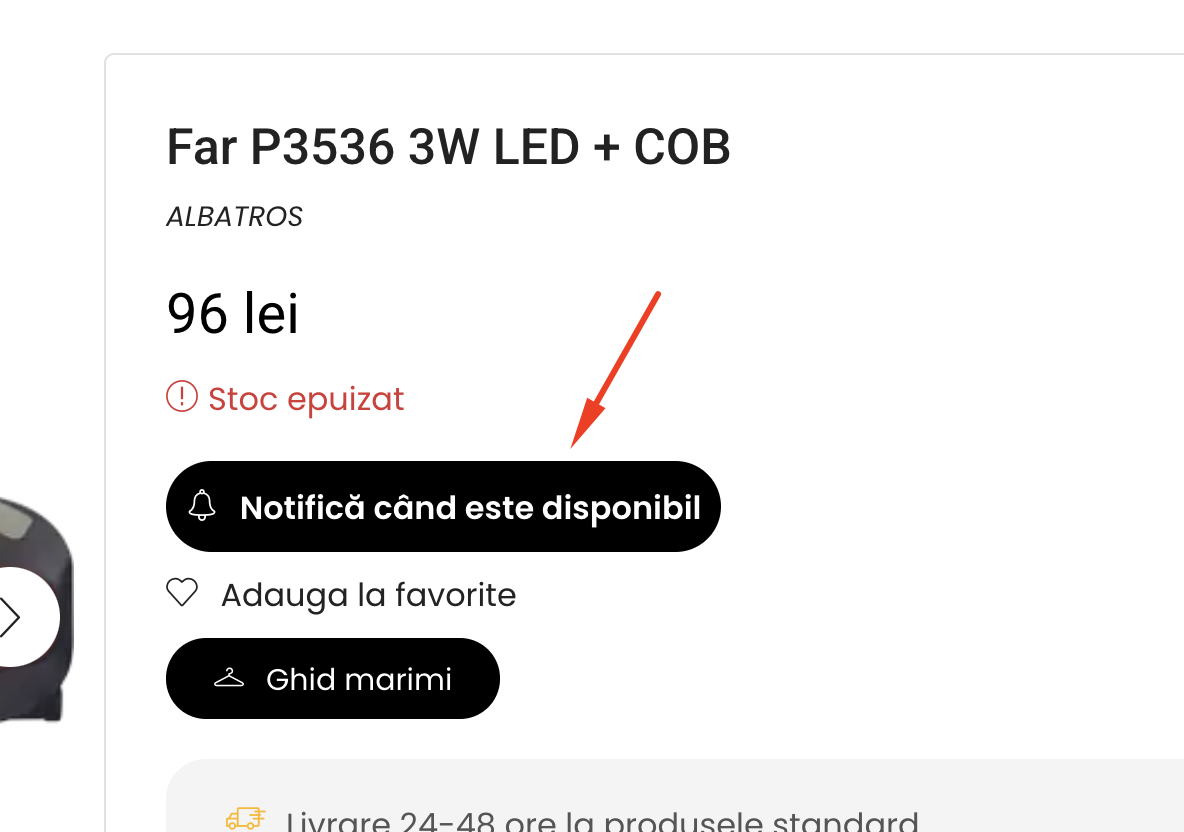The image size is (1184, 832).
Task: Click the tip of the red annotation arrow
Action: [x=573, y=445]
